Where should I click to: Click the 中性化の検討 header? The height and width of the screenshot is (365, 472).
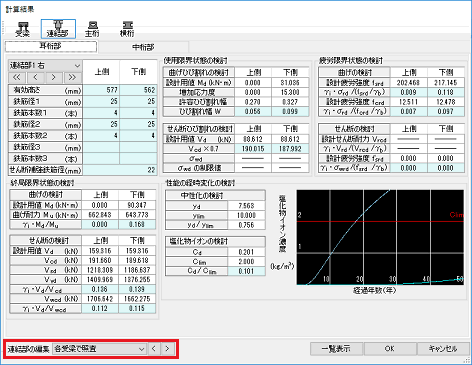[215, 195]
